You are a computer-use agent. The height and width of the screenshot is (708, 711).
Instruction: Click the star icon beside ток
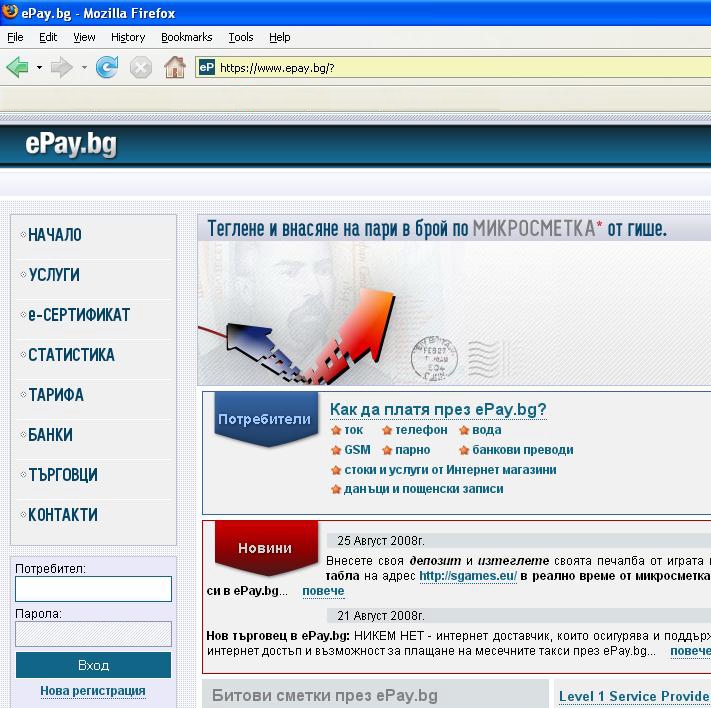click(x=336, y=430)
